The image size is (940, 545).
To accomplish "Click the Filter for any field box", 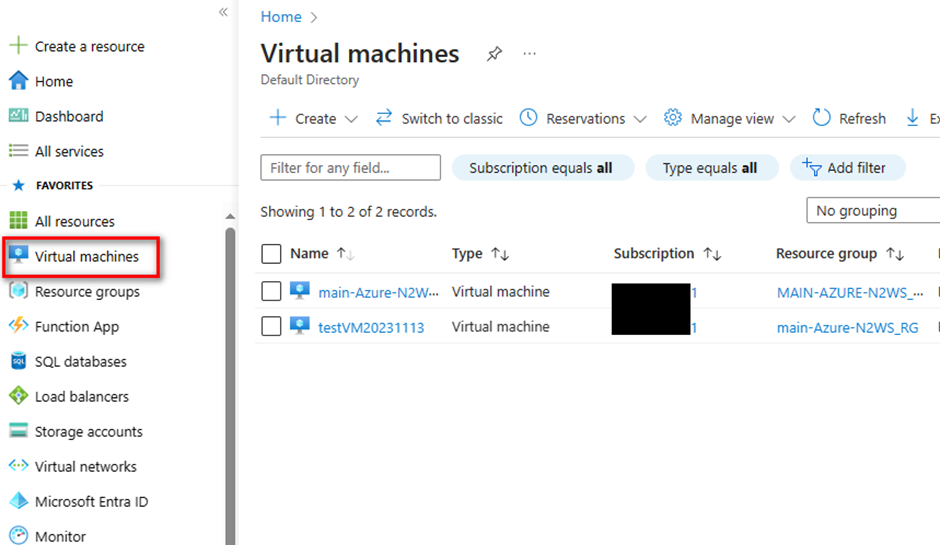I will tap(350, 167).
